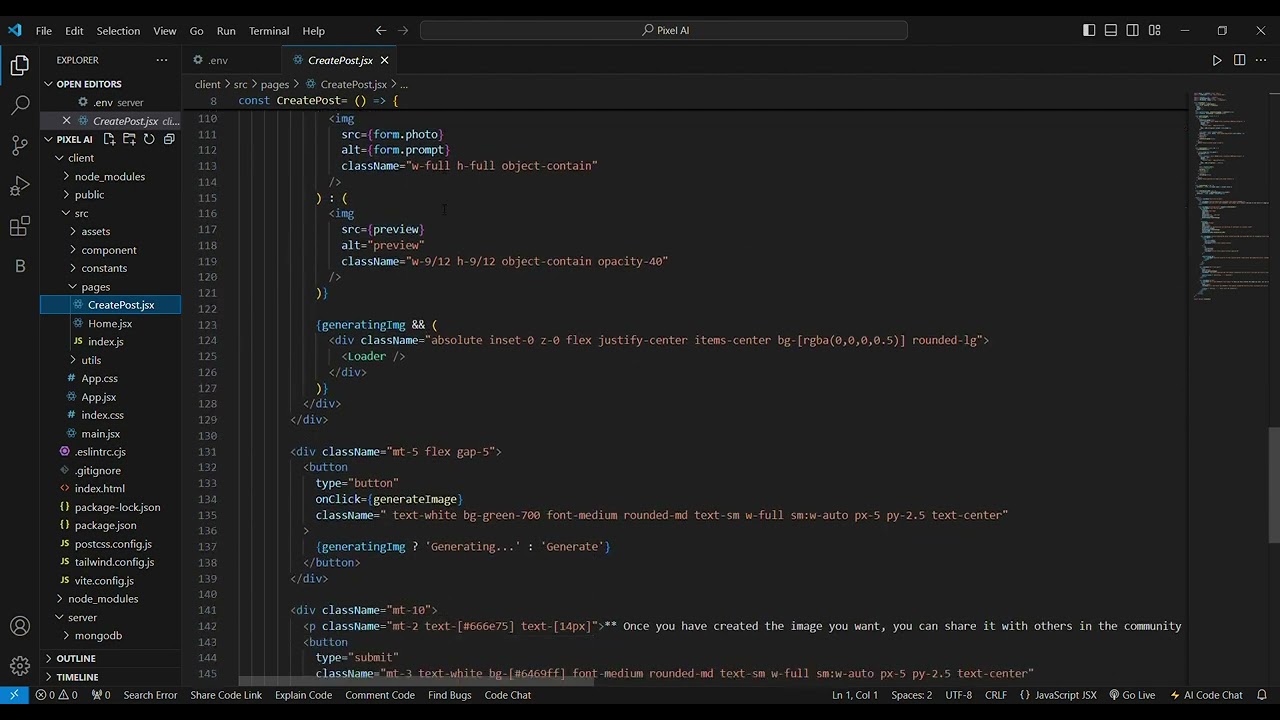Select the CreatePost.jsx editor tab

click(340, 60)
